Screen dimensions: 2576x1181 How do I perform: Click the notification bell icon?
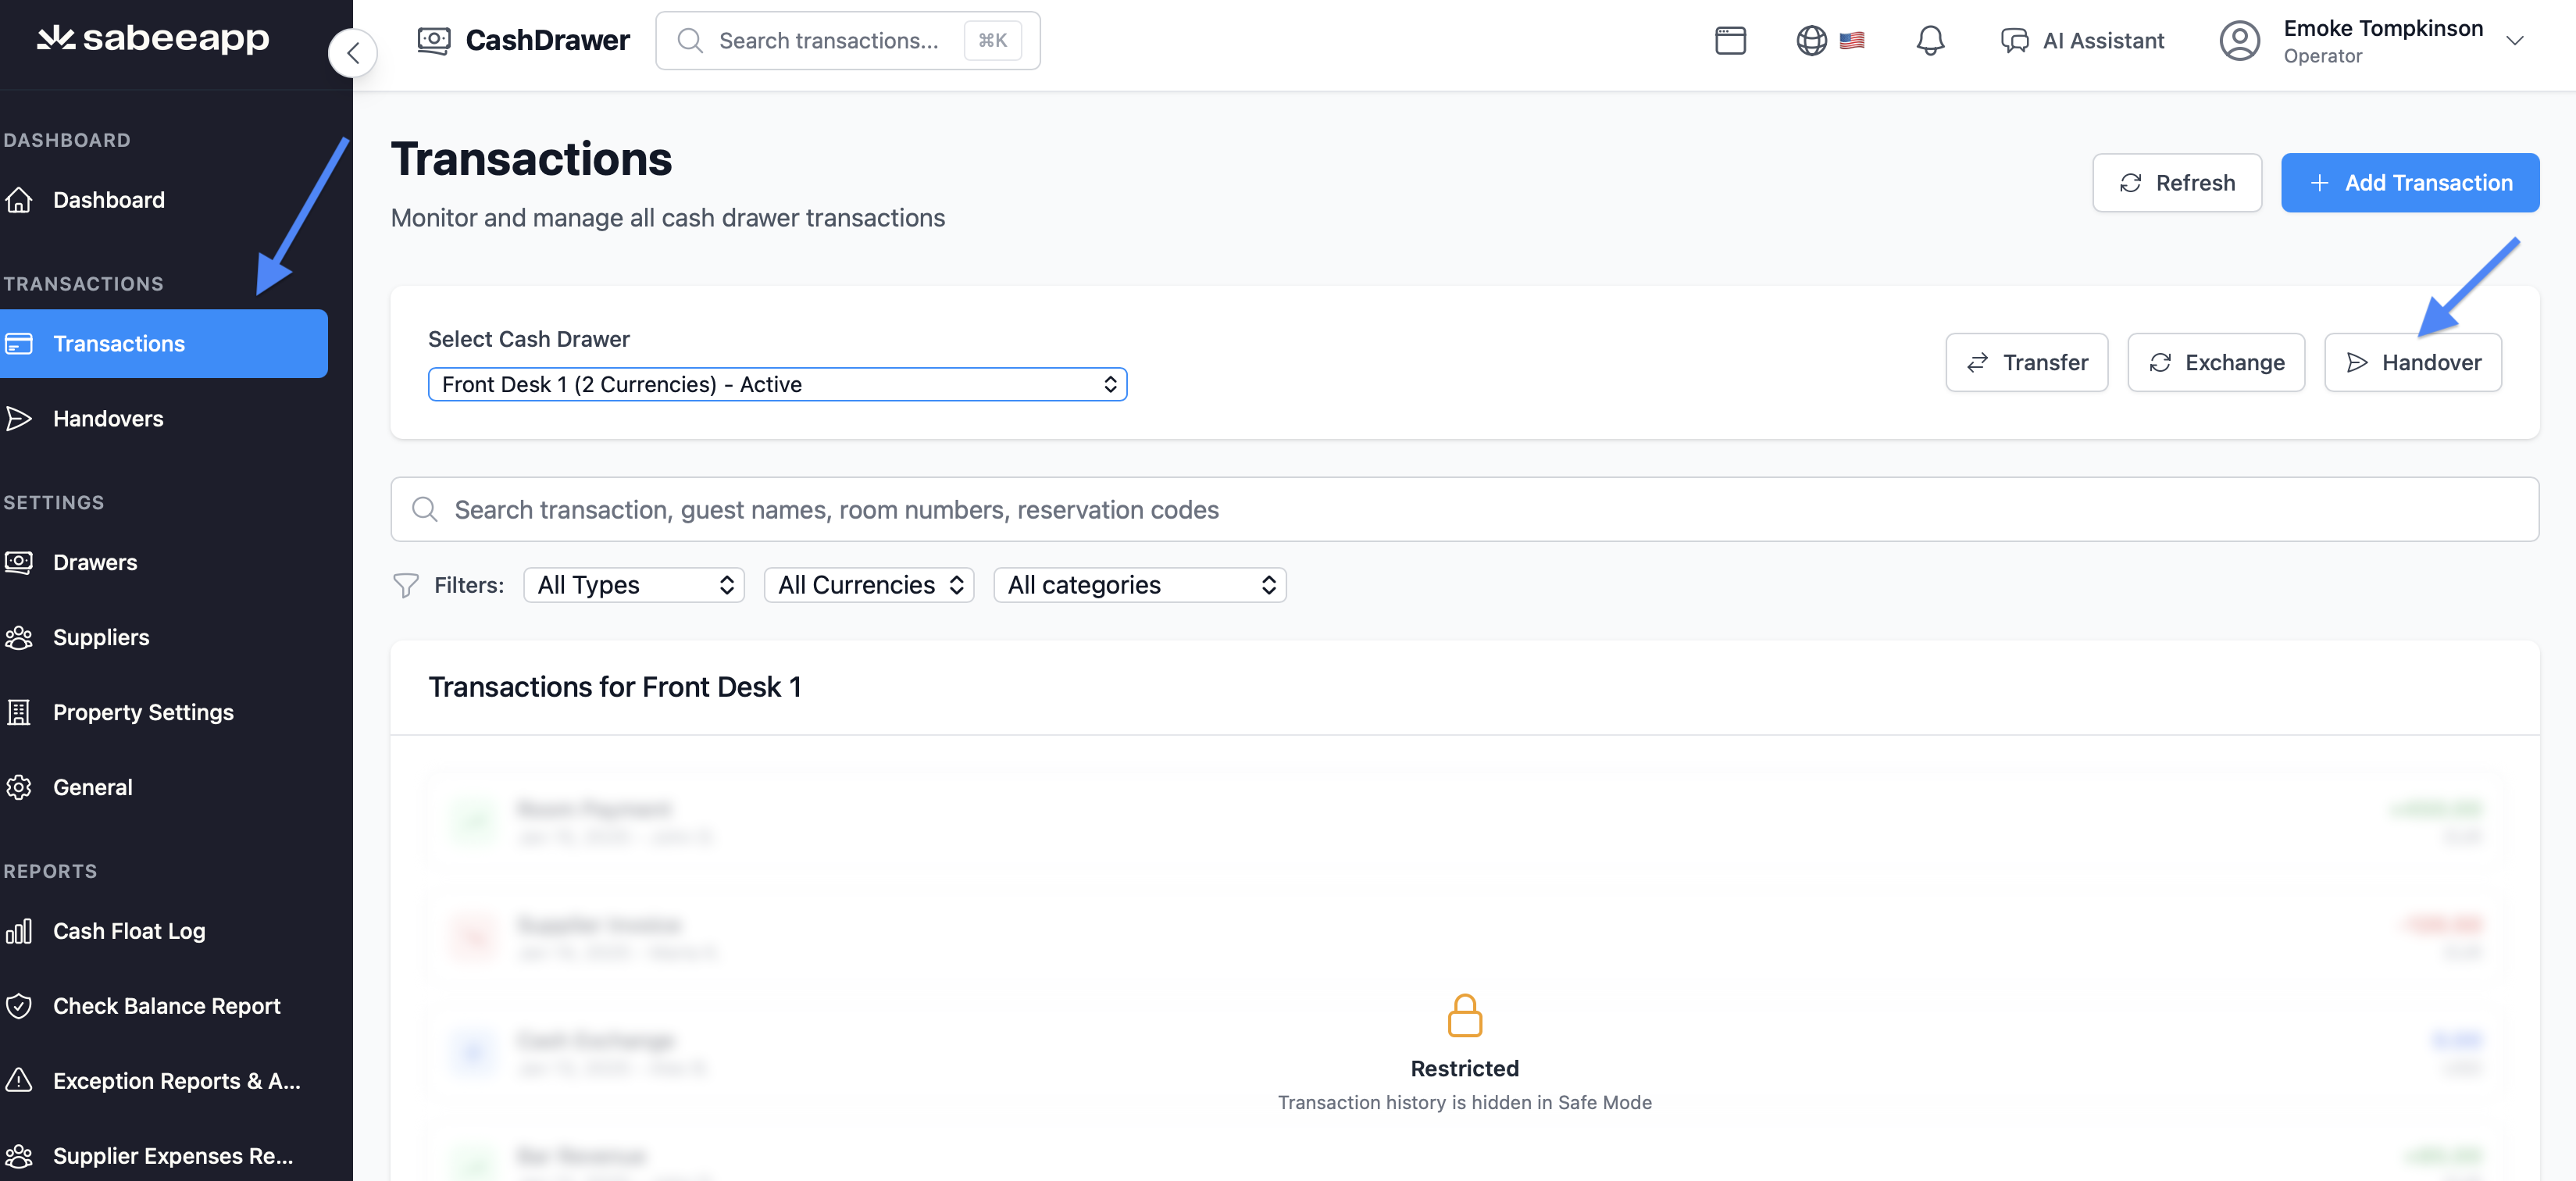click(x=1929, y=41)
